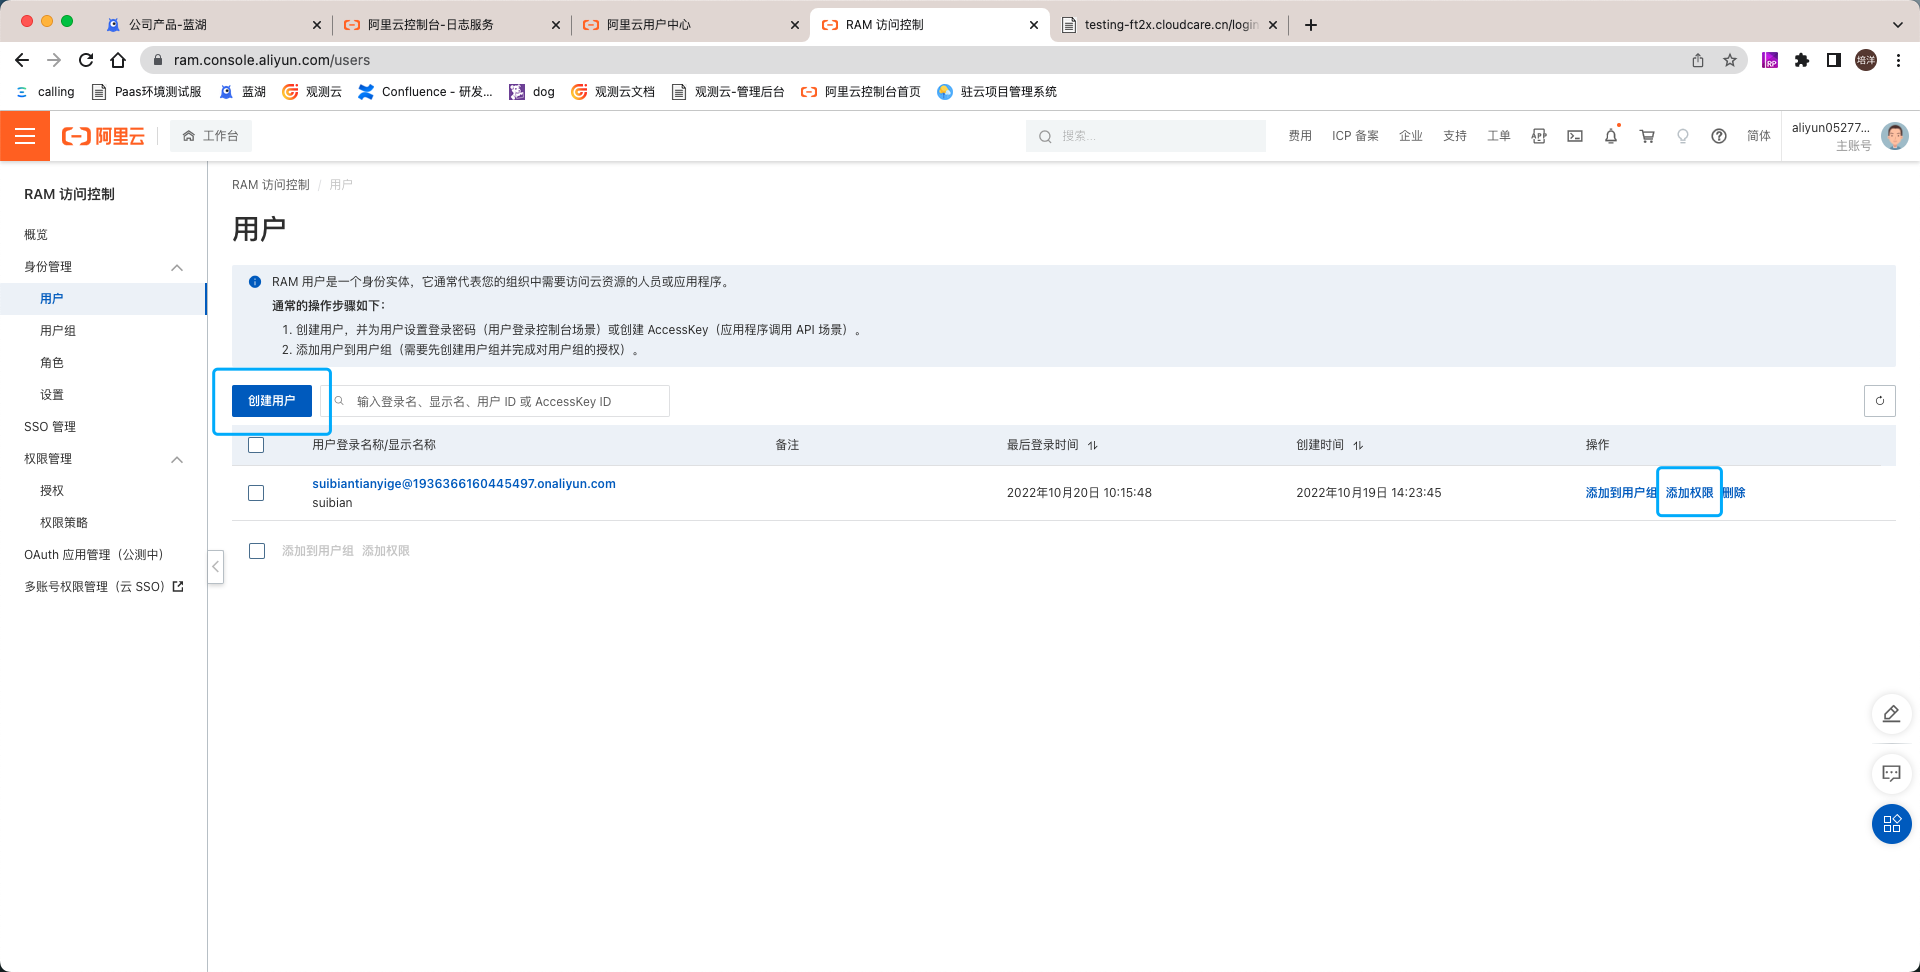Viewport: 1920px width, 972px height.
Task: Open the help question mark icon
Action: [1719, 136]
